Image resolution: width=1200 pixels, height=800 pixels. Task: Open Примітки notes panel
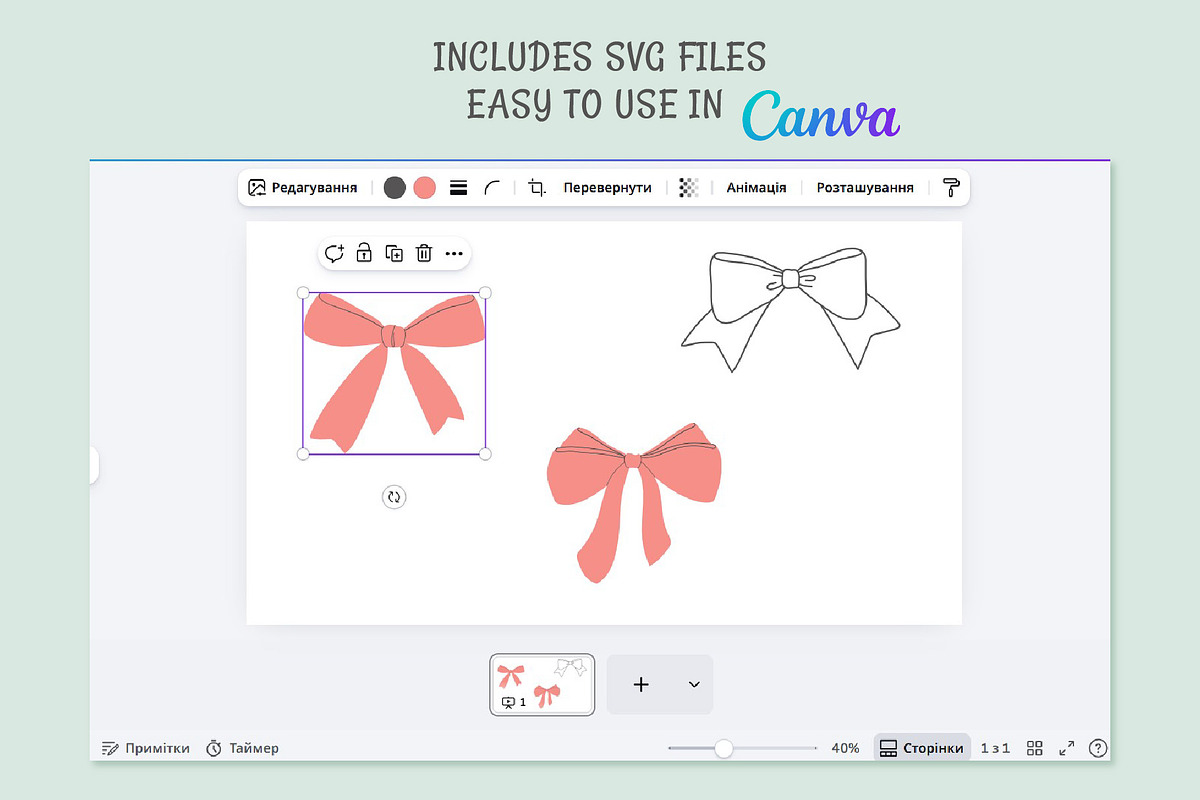(x=146, y=748)
